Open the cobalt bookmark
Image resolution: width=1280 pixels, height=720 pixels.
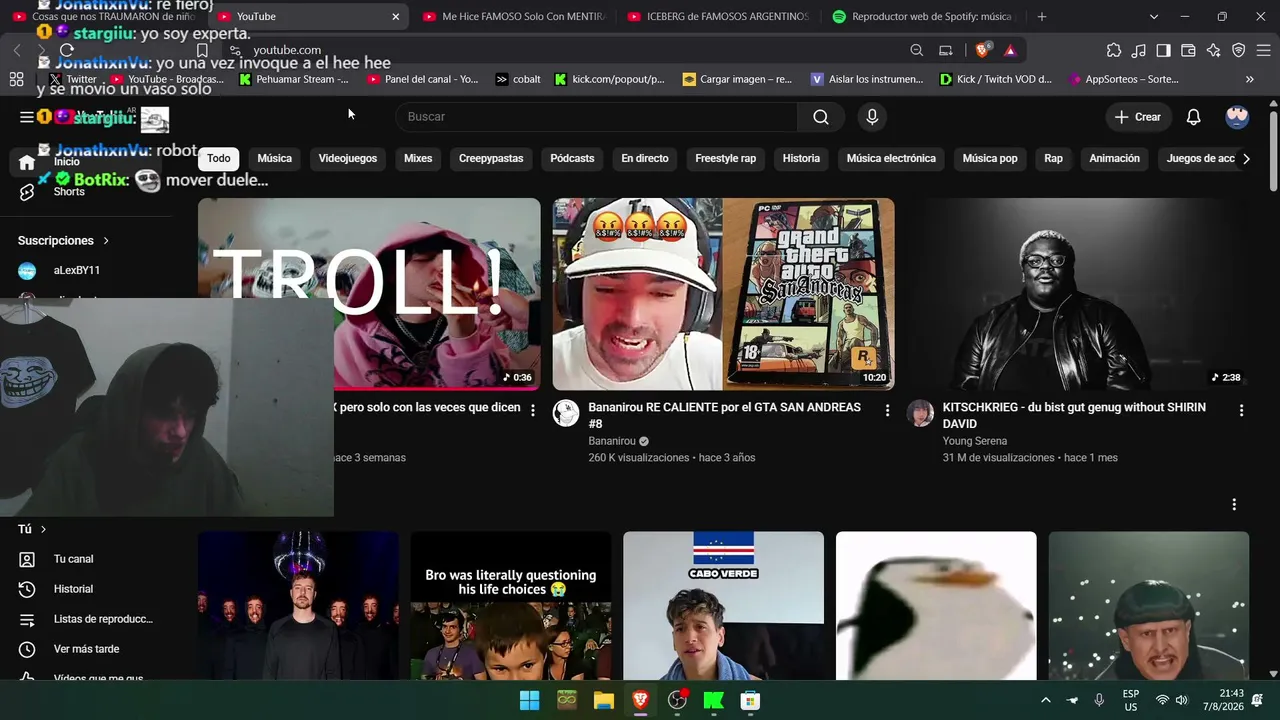click(x=519, y=79)
